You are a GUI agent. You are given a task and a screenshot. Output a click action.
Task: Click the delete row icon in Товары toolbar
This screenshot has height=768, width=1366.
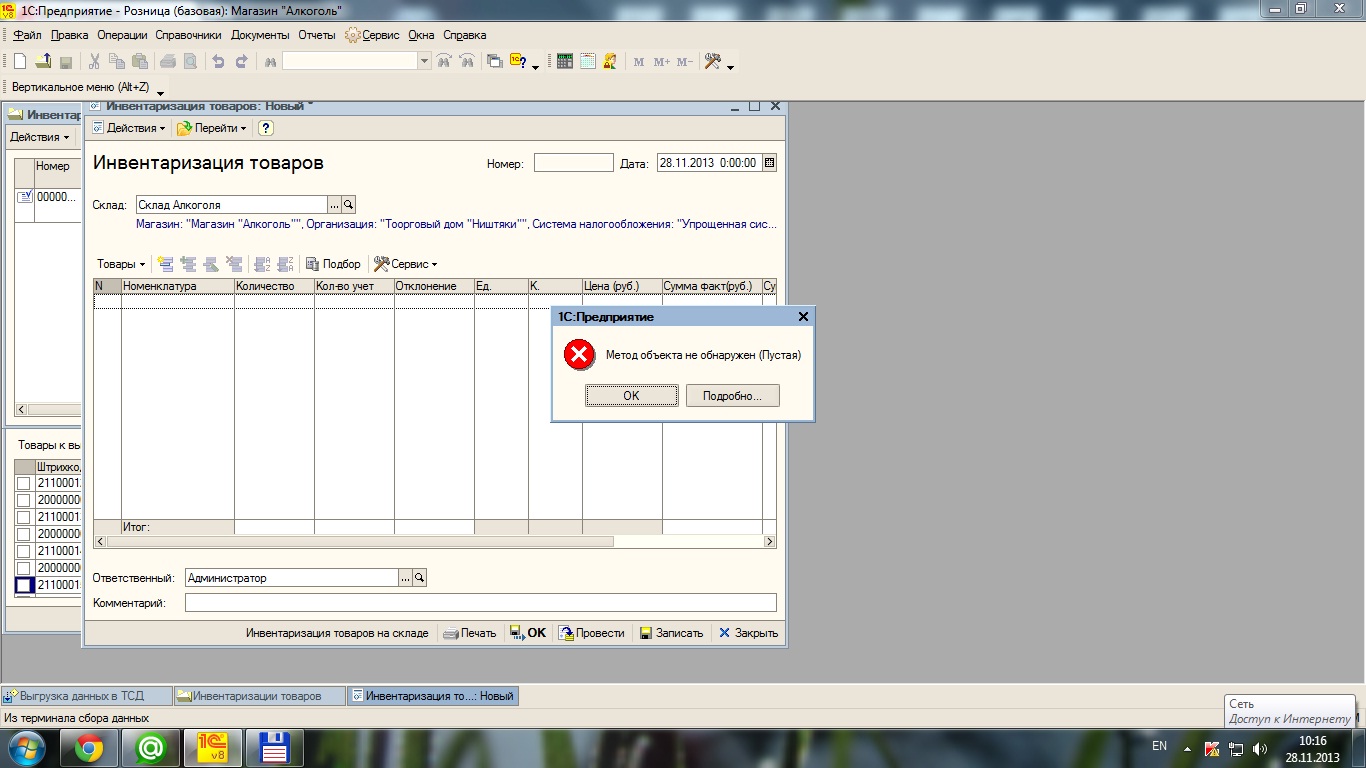pos(235,264)
